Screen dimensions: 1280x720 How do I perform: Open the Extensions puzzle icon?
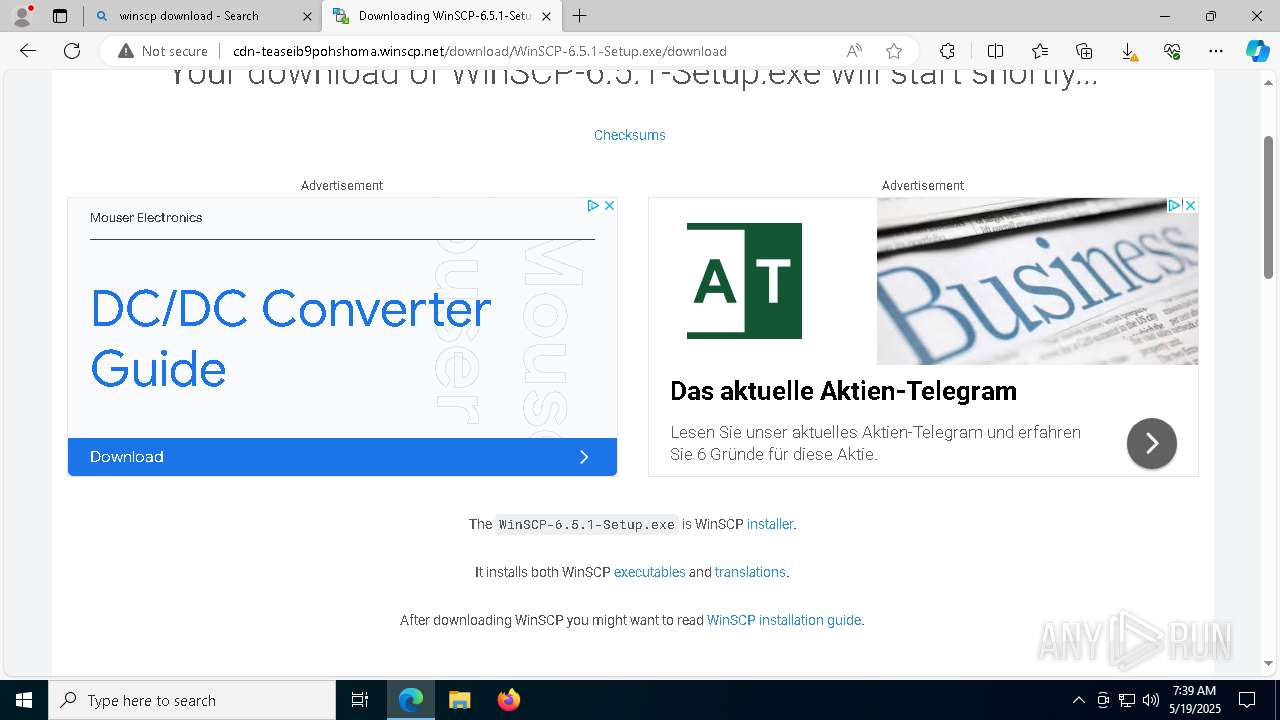[947, 51]
